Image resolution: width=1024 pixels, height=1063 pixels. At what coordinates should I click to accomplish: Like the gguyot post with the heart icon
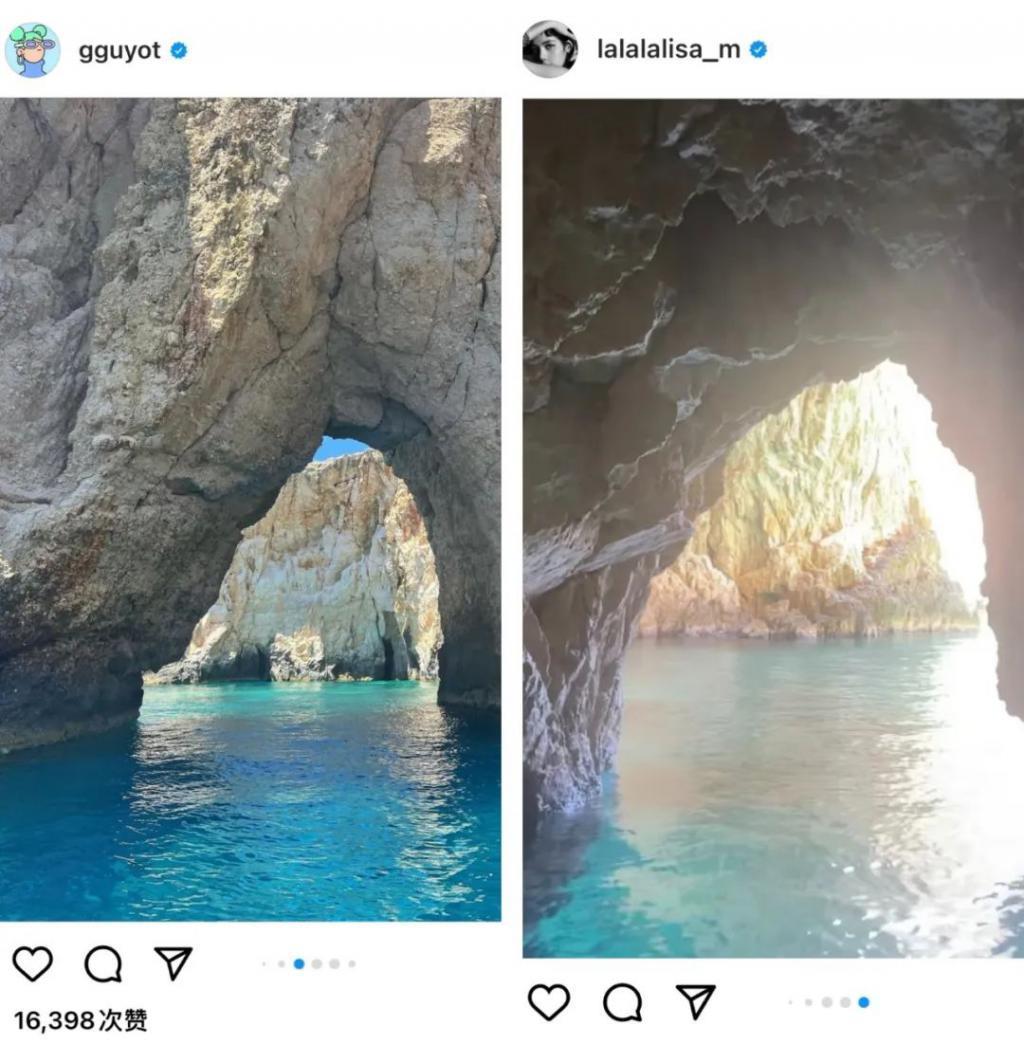click(32, 963)
